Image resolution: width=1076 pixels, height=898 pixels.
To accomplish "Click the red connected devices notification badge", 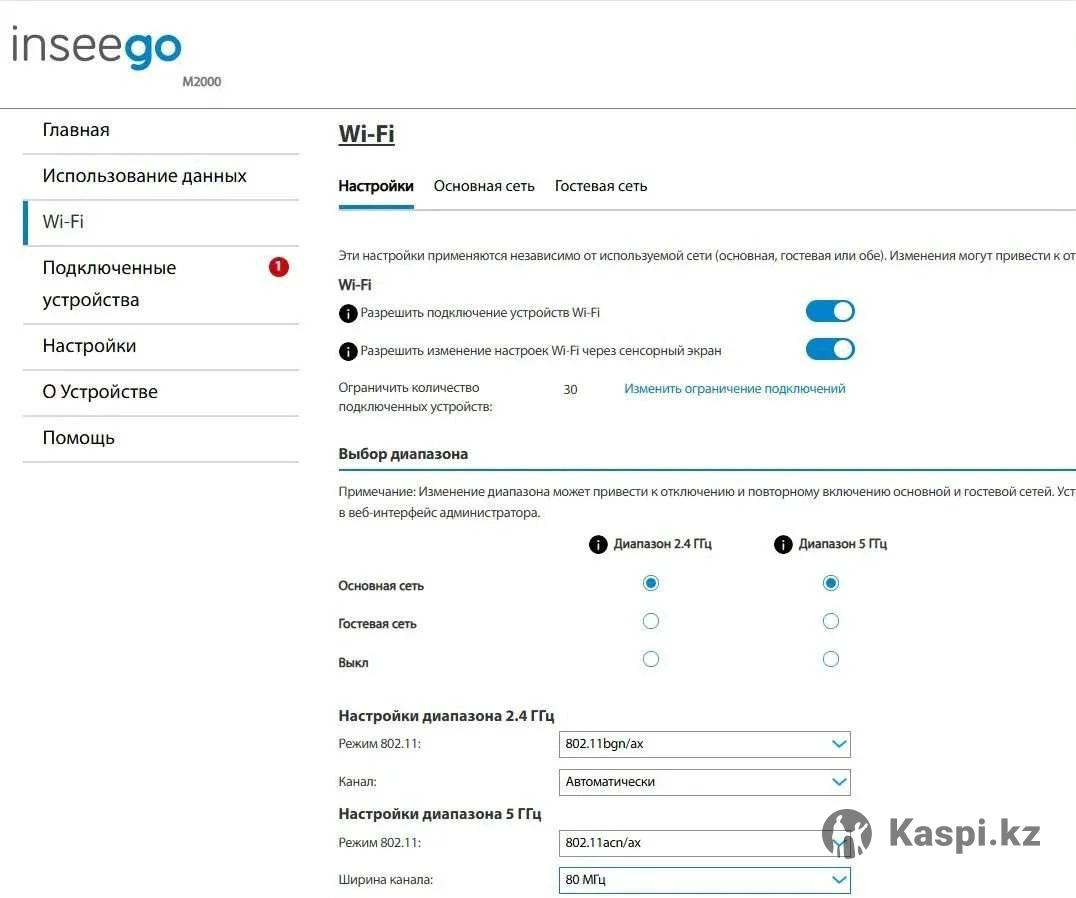I will point(279,267).
